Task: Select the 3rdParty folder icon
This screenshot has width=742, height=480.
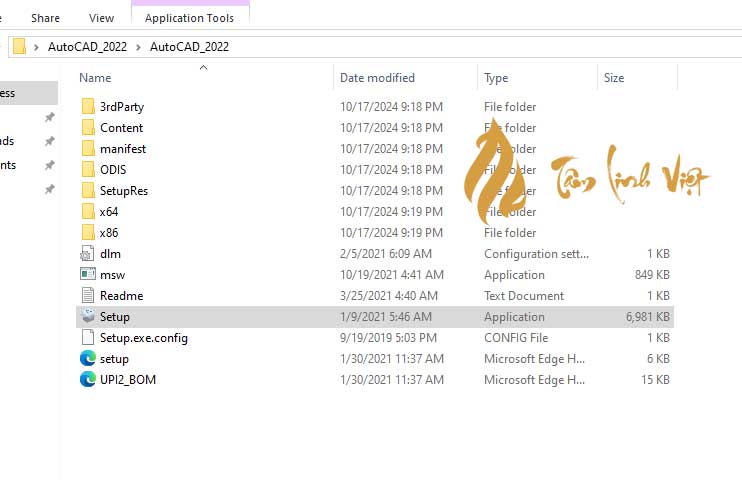Action: click(x=88, y=107)
